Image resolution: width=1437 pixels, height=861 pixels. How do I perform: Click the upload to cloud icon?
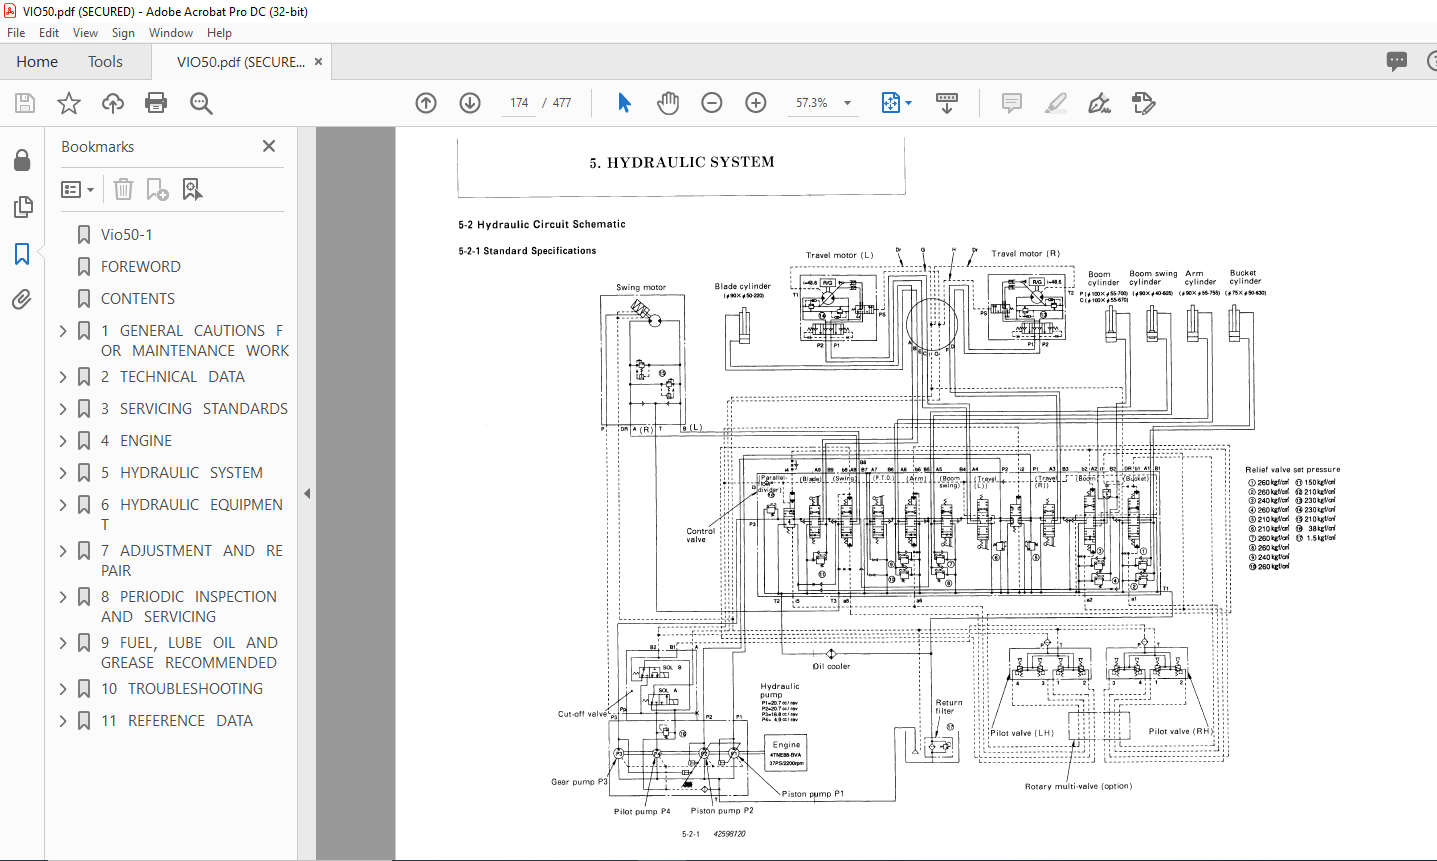coord(113,103)
